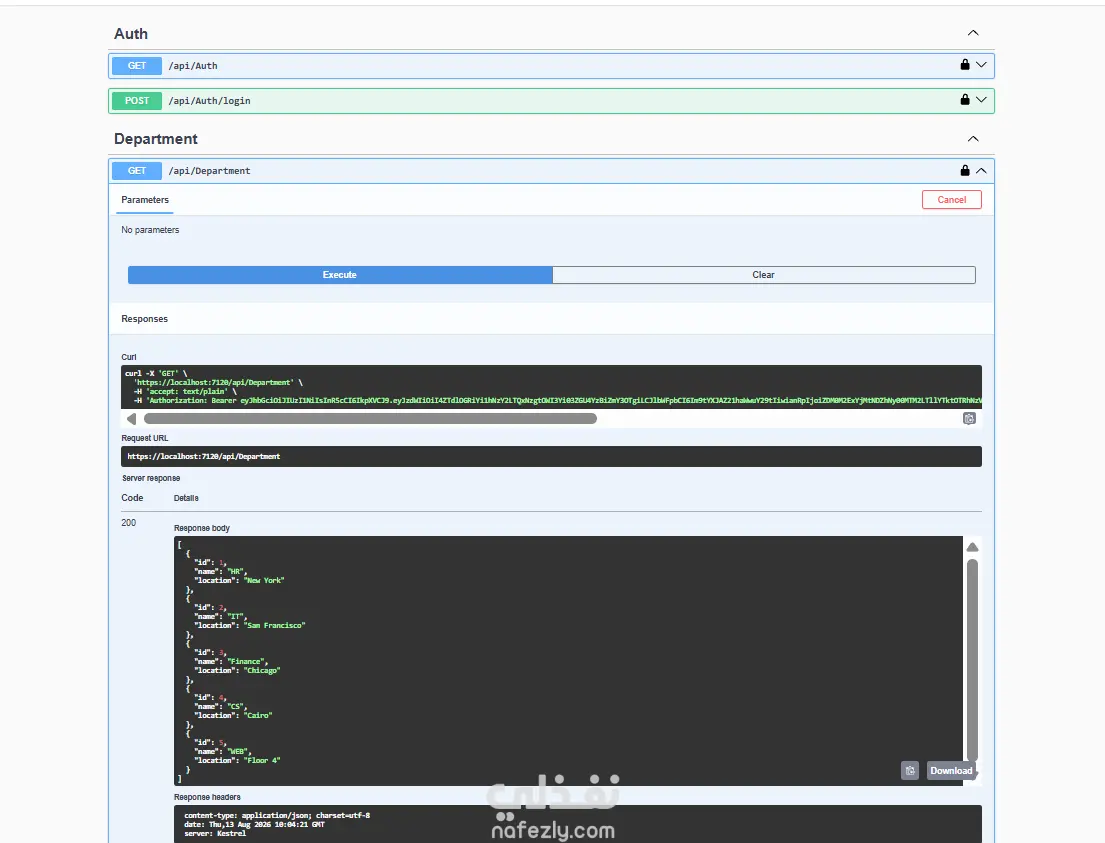Click the server: Kestrel header line
The height and width of the screenshot is (843, 1105).
click(x=215, y=833)
